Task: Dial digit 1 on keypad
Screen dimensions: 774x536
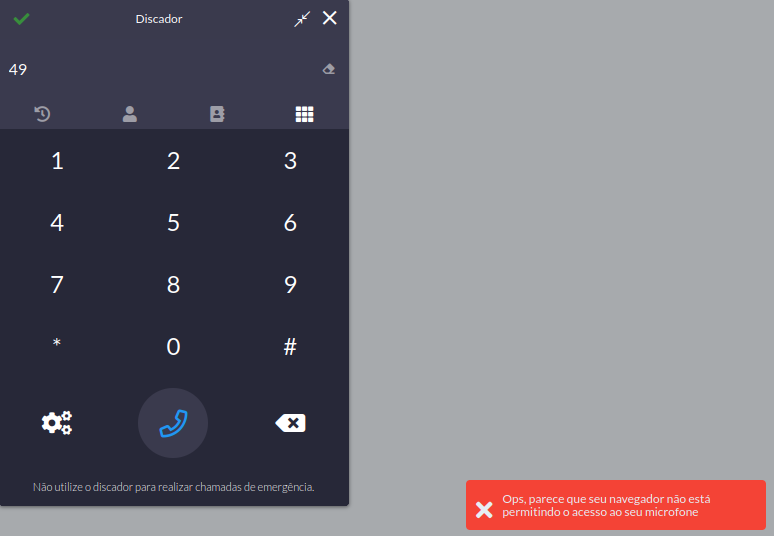Action: coord(57,161)
